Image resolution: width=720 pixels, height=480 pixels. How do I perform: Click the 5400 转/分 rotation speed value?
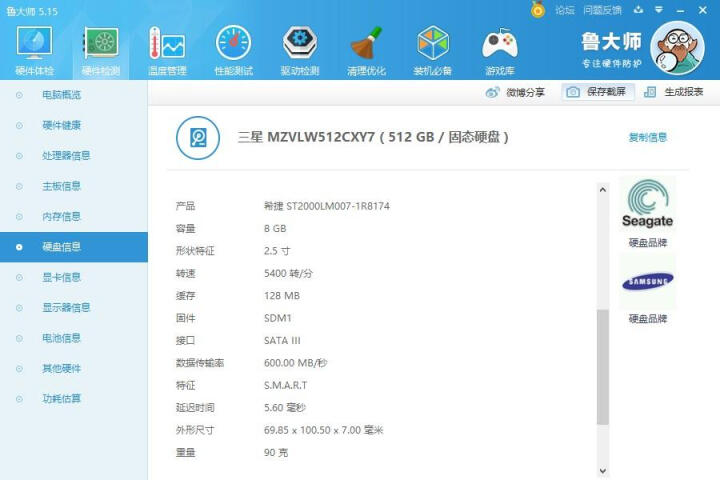click(x=288, y=273)
